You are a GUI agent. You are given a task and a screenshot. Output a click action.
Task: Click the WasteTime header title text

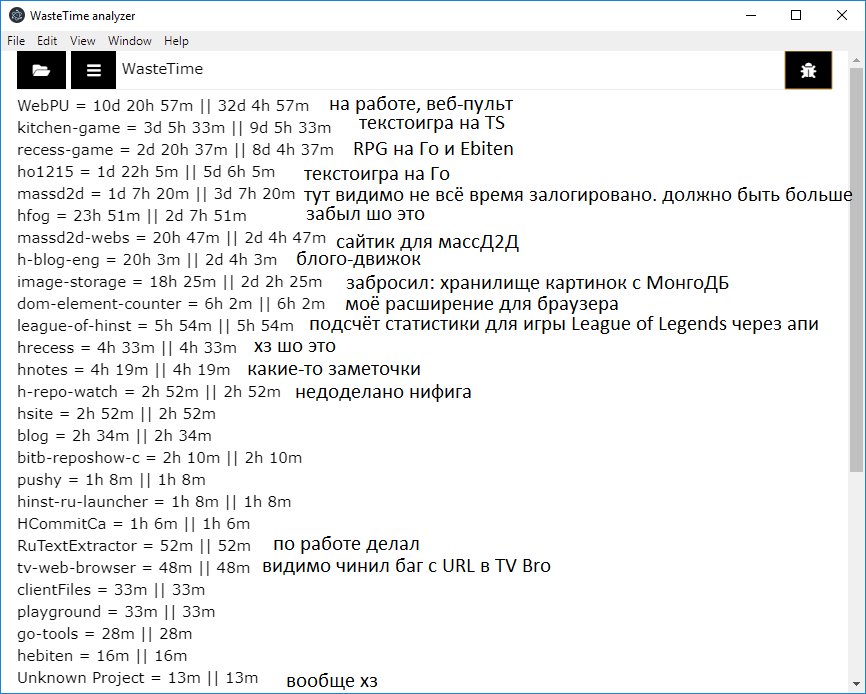pyautogui.click(x=162, y=69)
